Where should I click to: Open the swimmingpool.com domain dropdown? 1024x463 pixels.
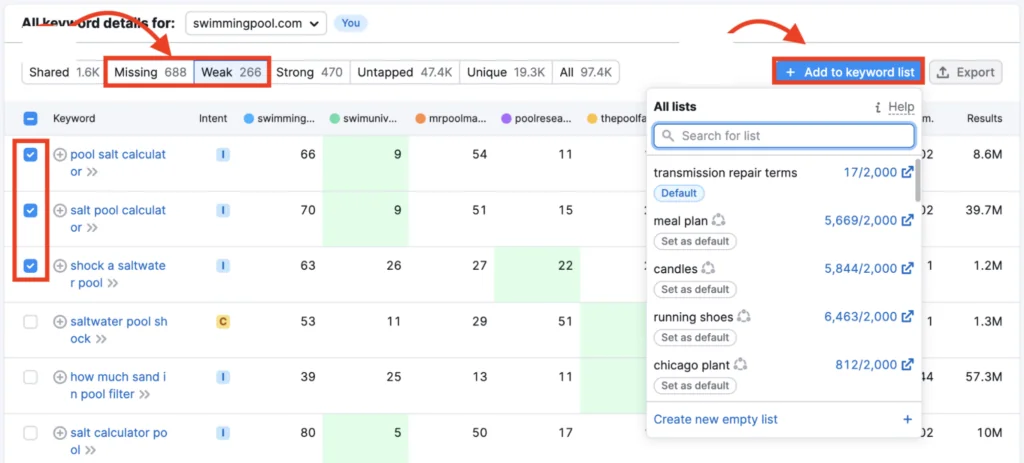(256, 24)
